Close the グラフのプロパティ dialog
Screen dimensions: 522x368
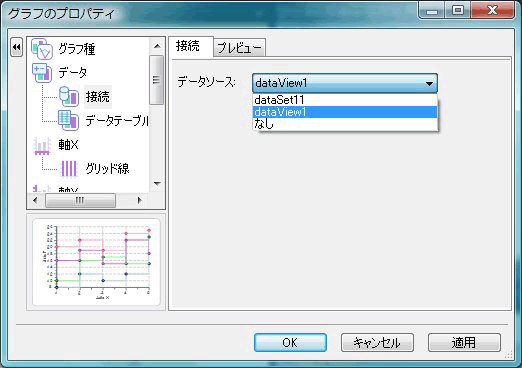pyautogui.click(x=492, y=11)
